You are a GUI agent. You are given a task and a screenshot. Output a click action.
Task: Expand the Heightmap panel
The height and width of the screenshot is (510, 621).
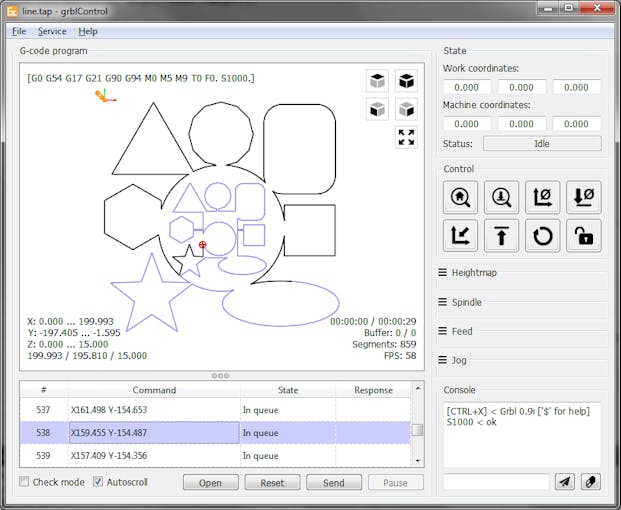point(474,273)
